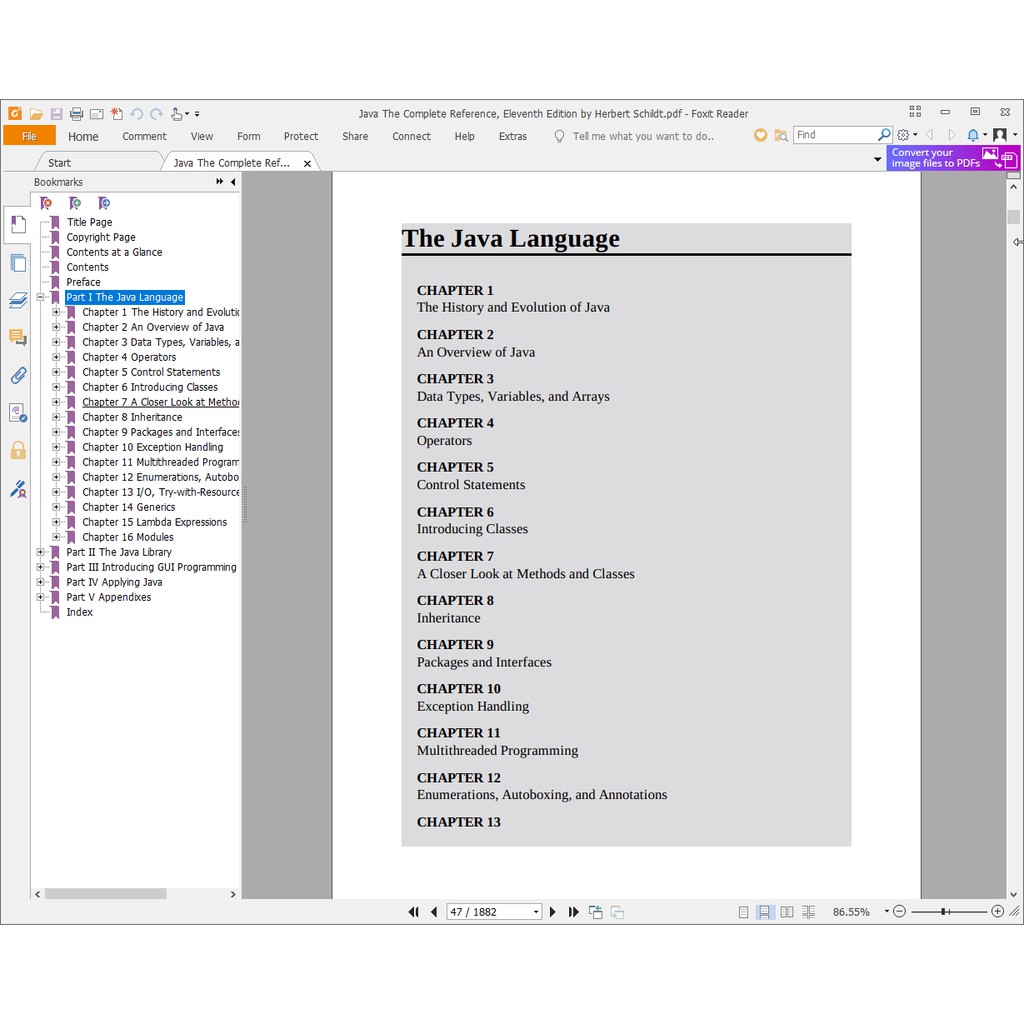This screenshot has height=1024, width=1024.
Task: Open the document tab list dropdown arrow
Action: [878, 159]
